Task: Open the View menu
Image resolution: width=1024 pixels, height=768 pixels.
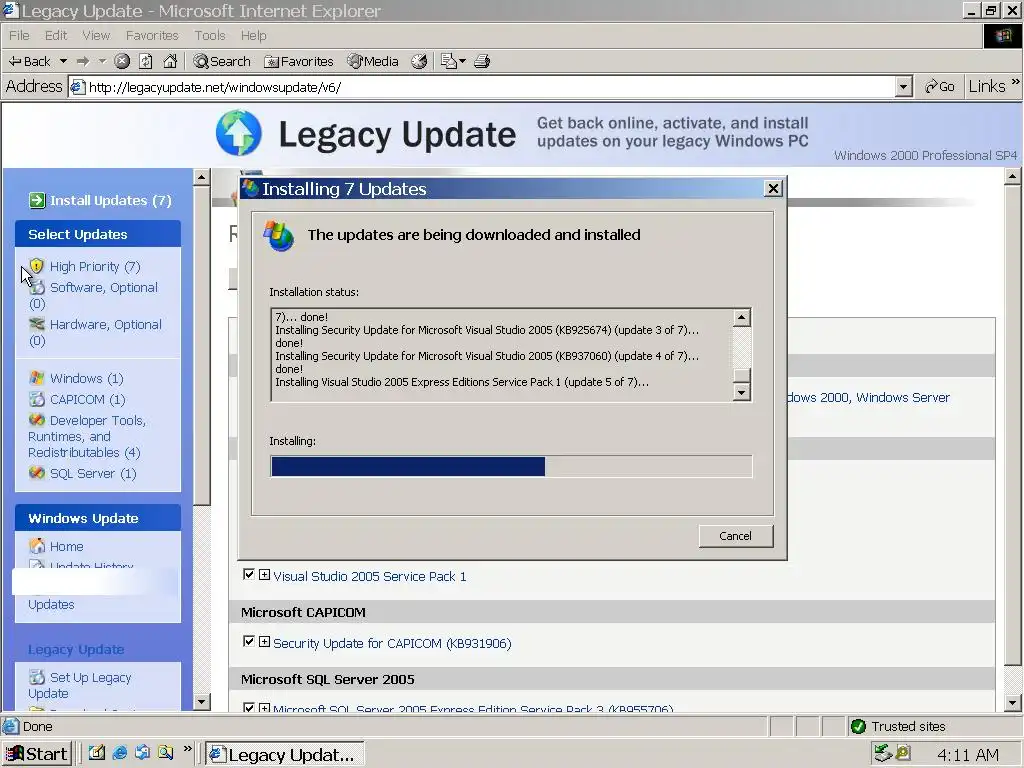Action: pyautogui.click(x=96, y=35)
